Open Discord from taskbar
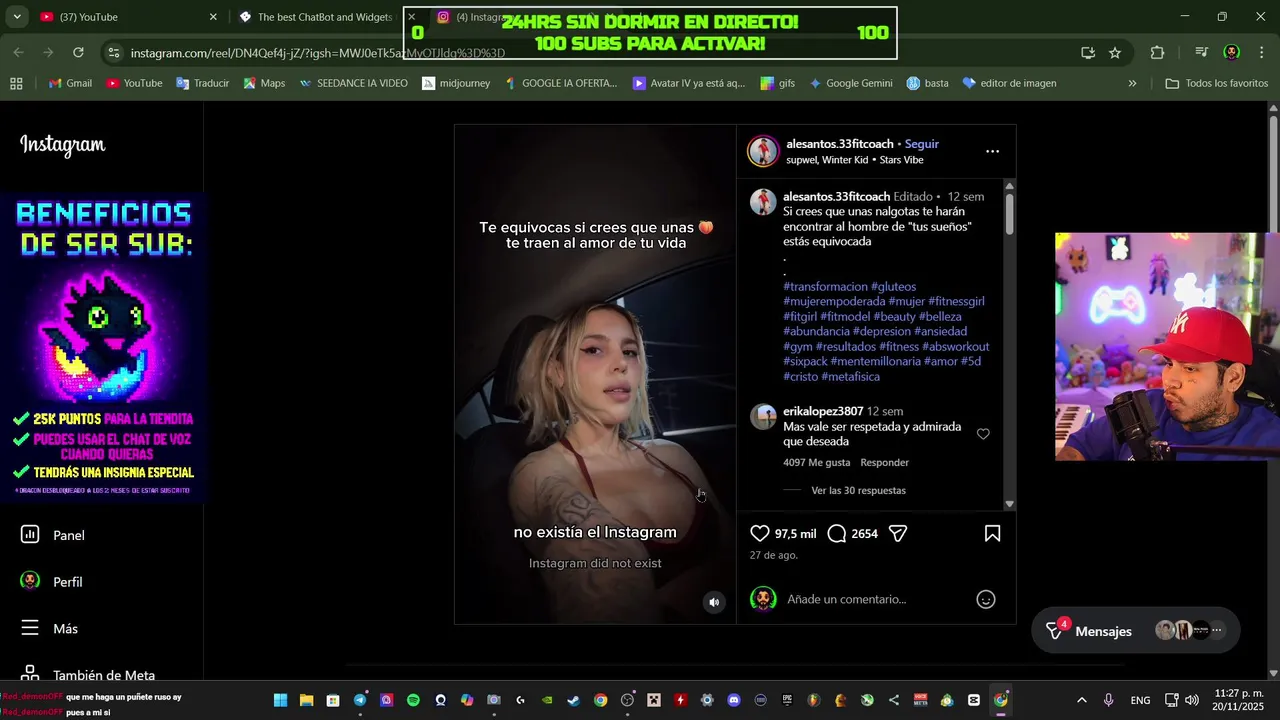1280x720 pixels. pyautogui.click(x=734, y=700)
